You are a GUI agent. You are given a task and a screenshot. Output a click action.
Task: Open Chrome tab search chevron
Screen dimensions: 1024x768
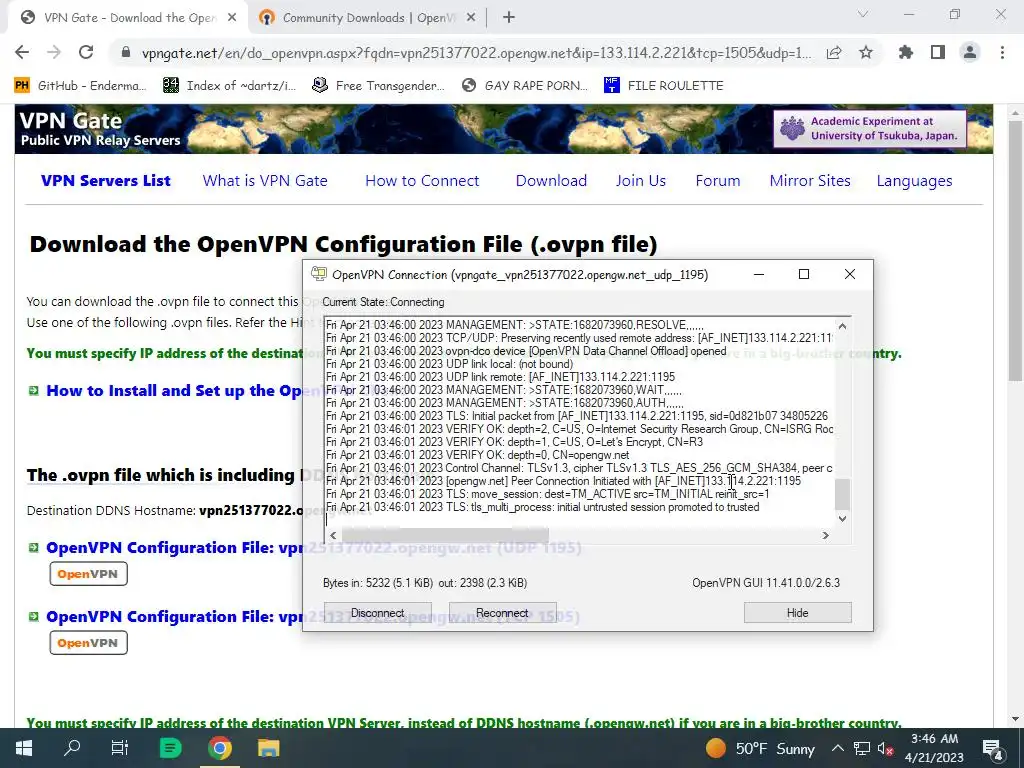[863, 14]
